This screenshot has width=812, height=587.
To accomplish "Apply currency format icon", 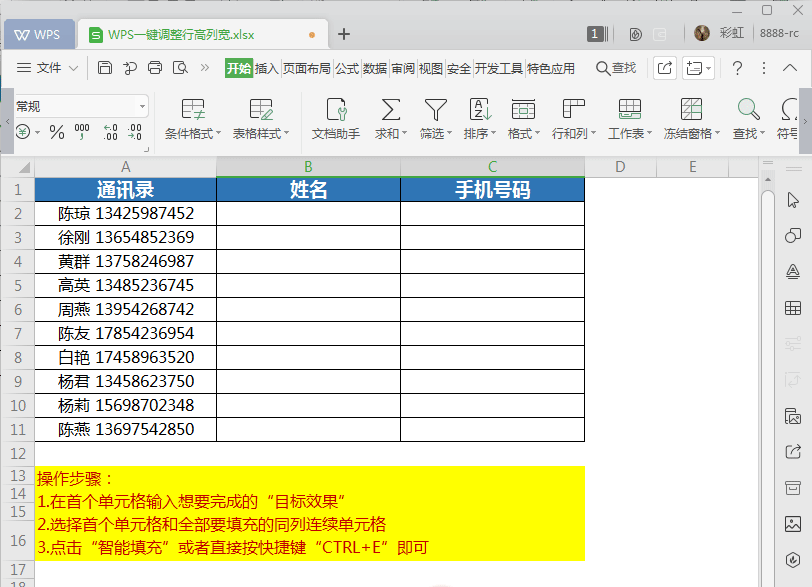I will coord(23,132).
